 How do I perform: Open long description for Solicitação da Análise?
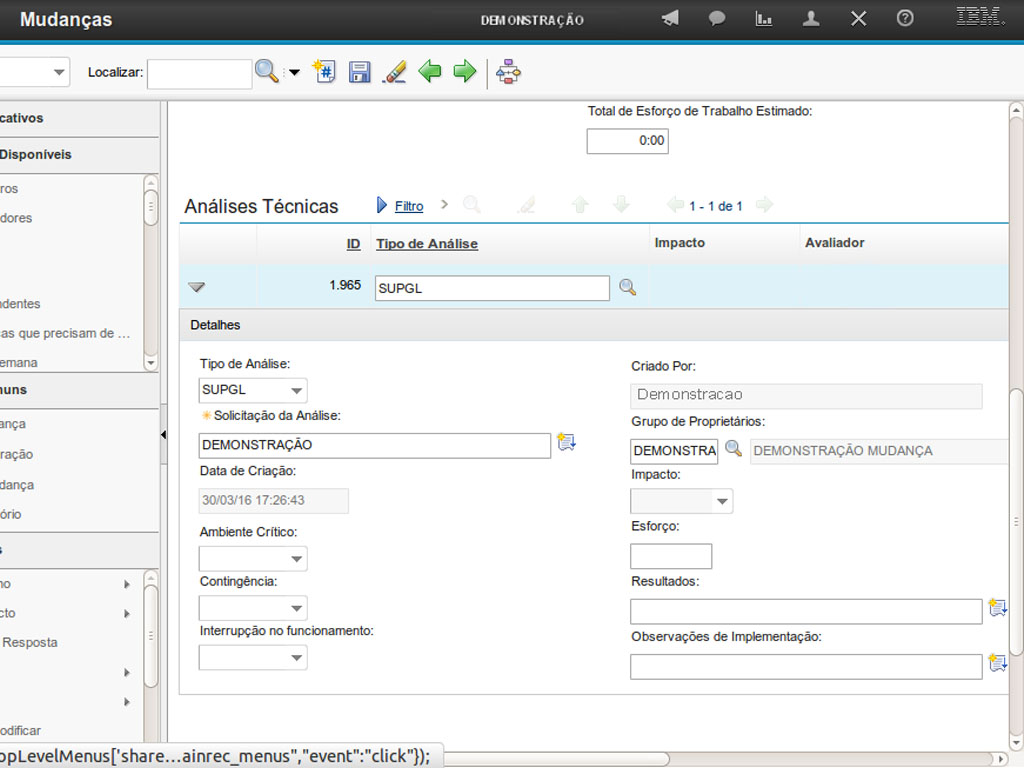pos(566,443)
